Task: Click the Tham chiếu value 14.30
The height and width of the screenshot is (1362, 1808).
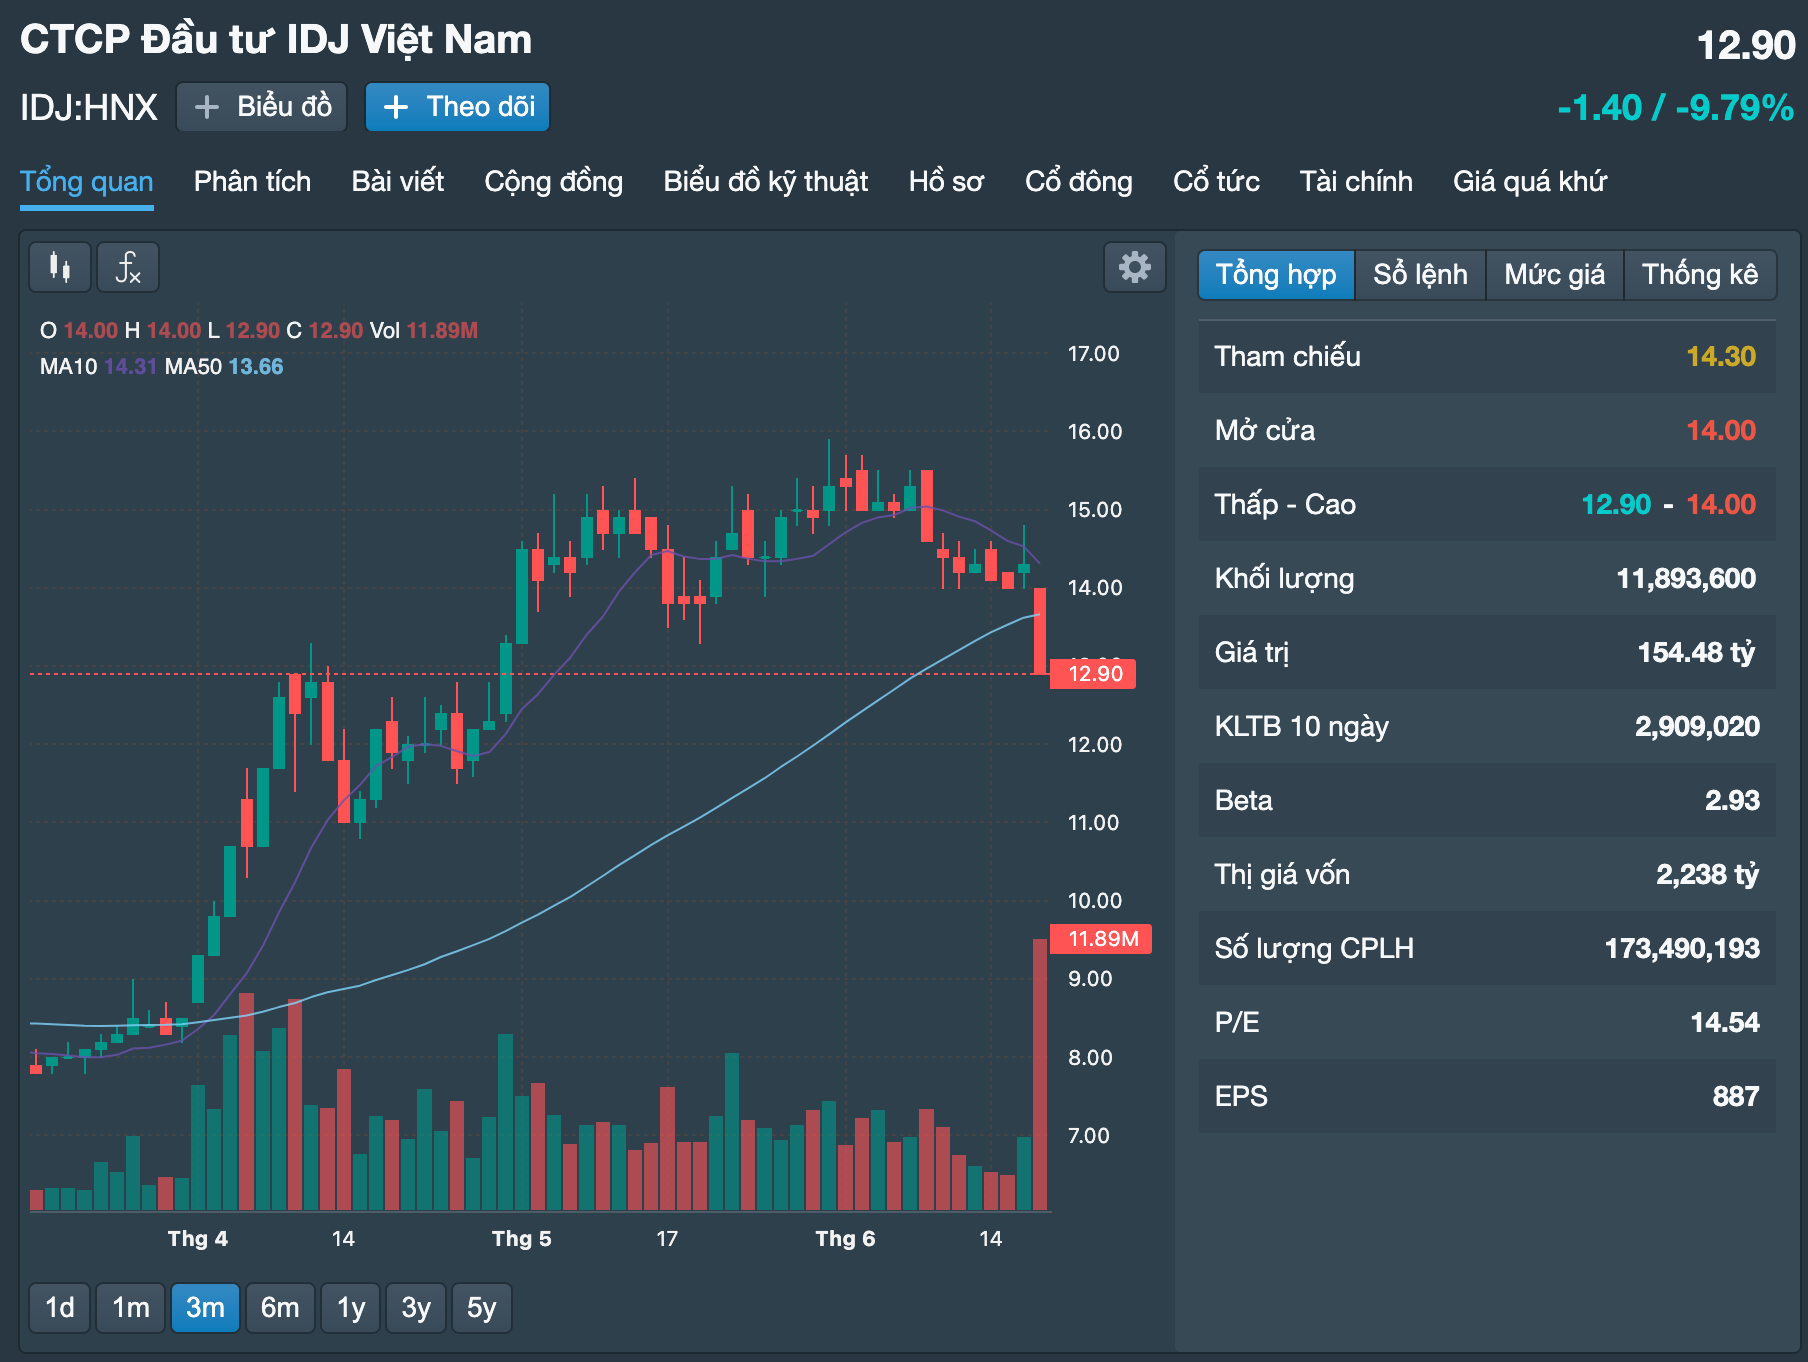Action: [x=1721, y=357]
